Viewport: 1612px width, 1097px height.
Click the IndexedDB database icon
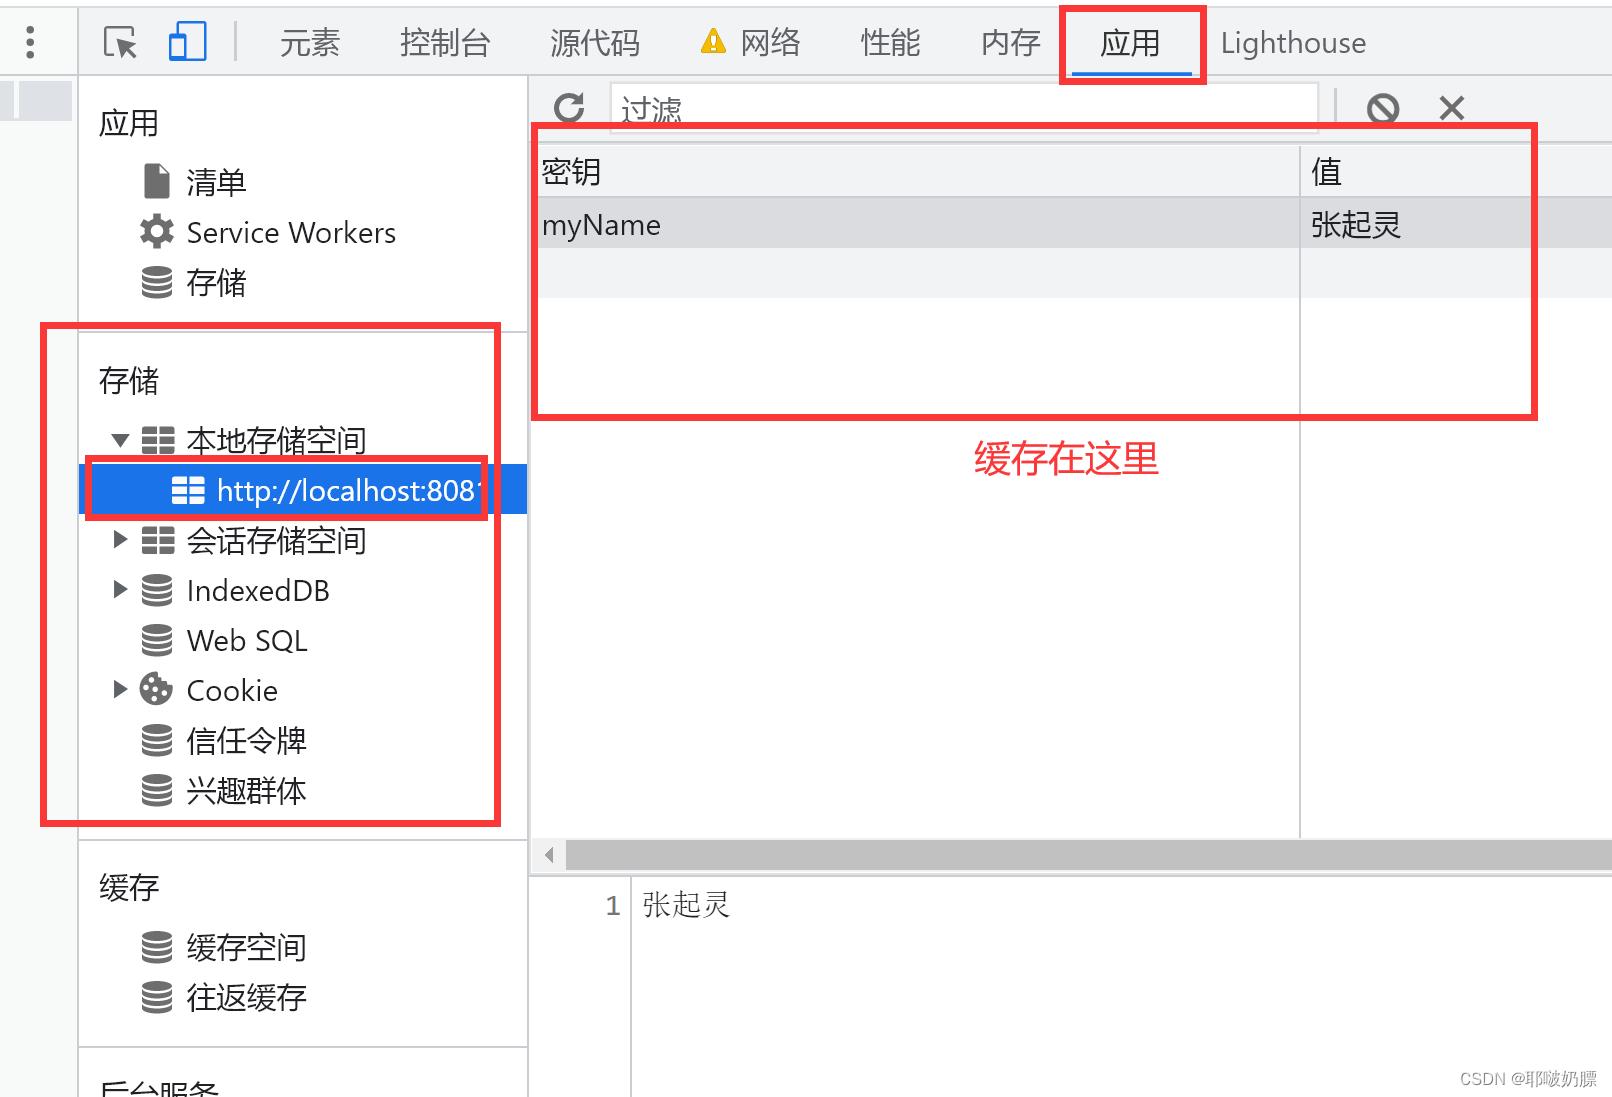pos(157,590)
